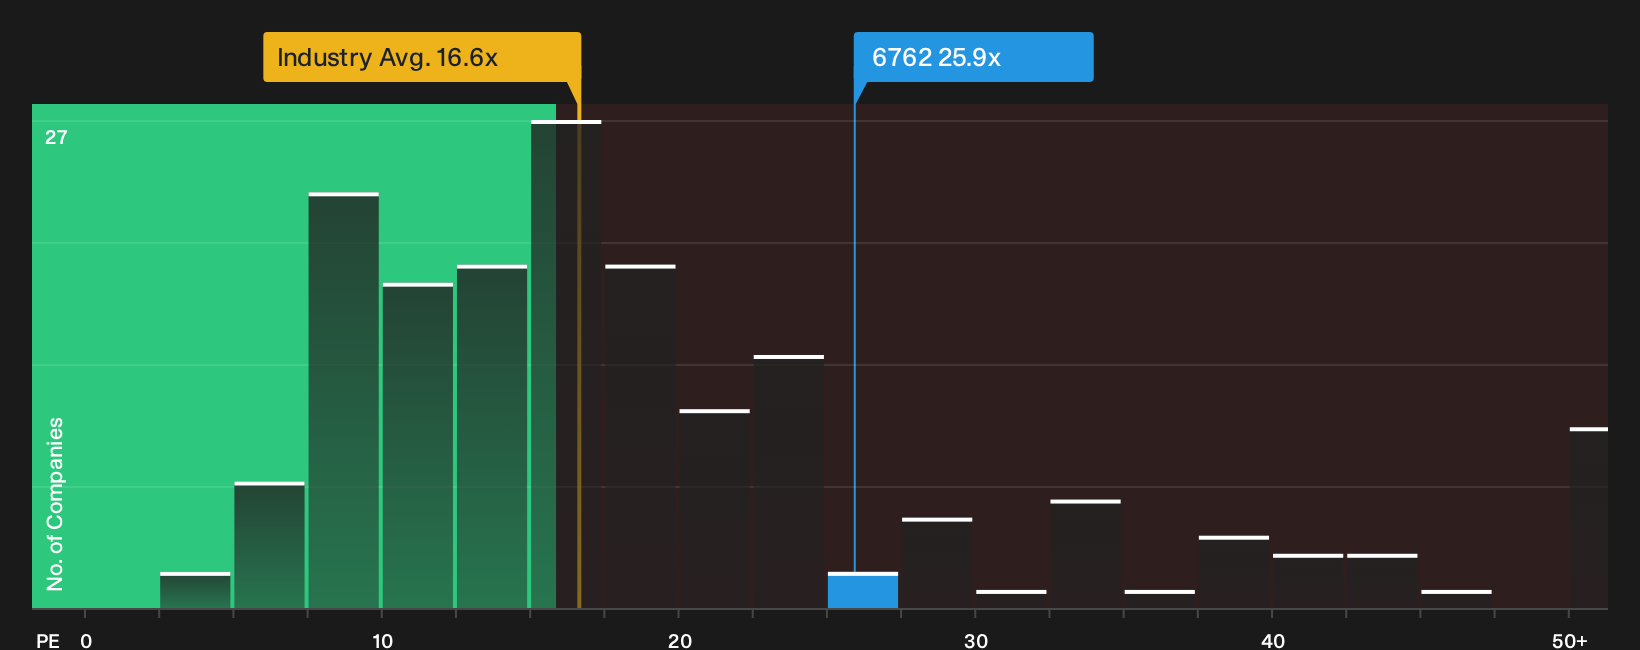Viewport: 1640px width, 650px height.
Task: Click the x-axis label 40
Action: pyautogui.click(x=1272, y=640)
